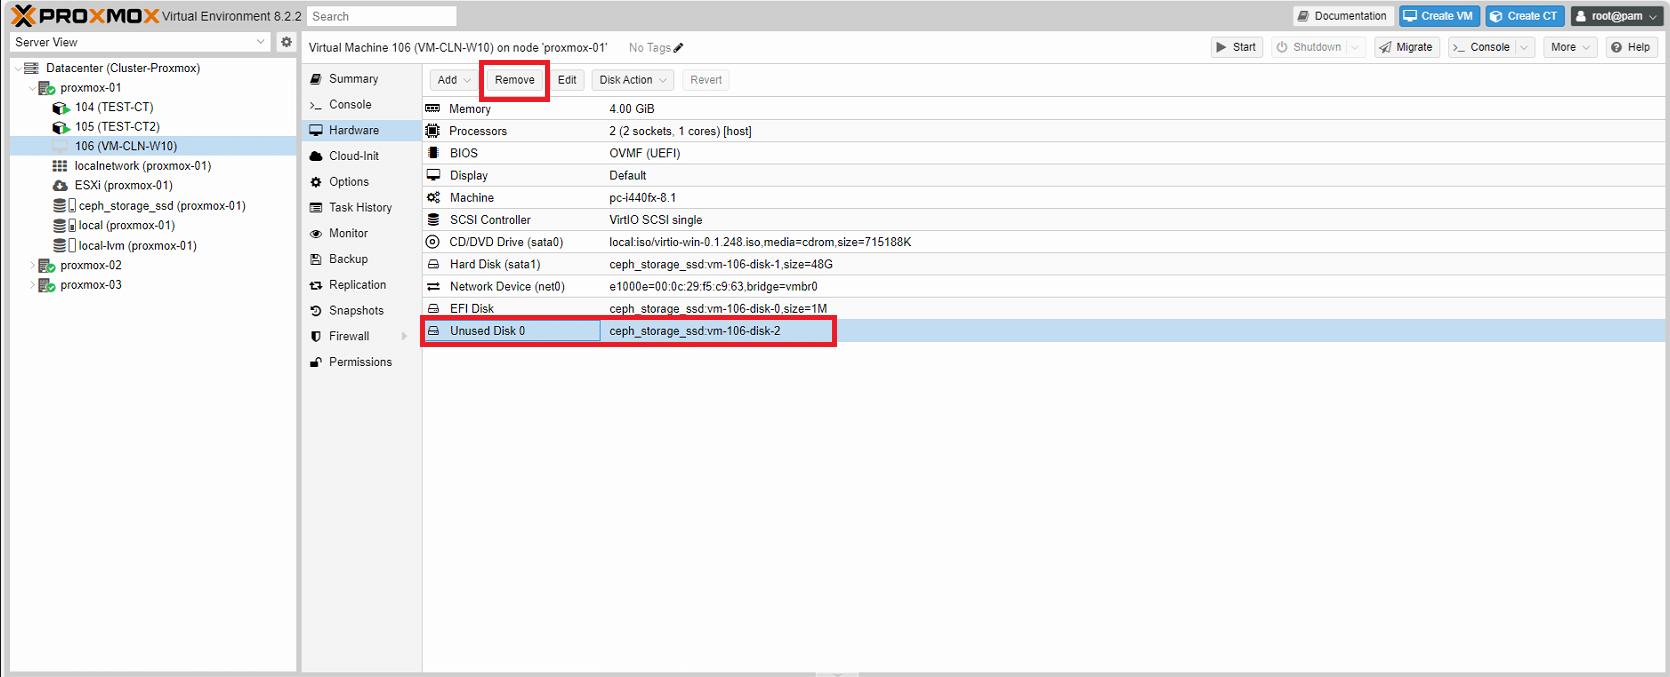
Task: Select the OVMF (UEFI) BIOS value
Action: (x=645, y=153)
